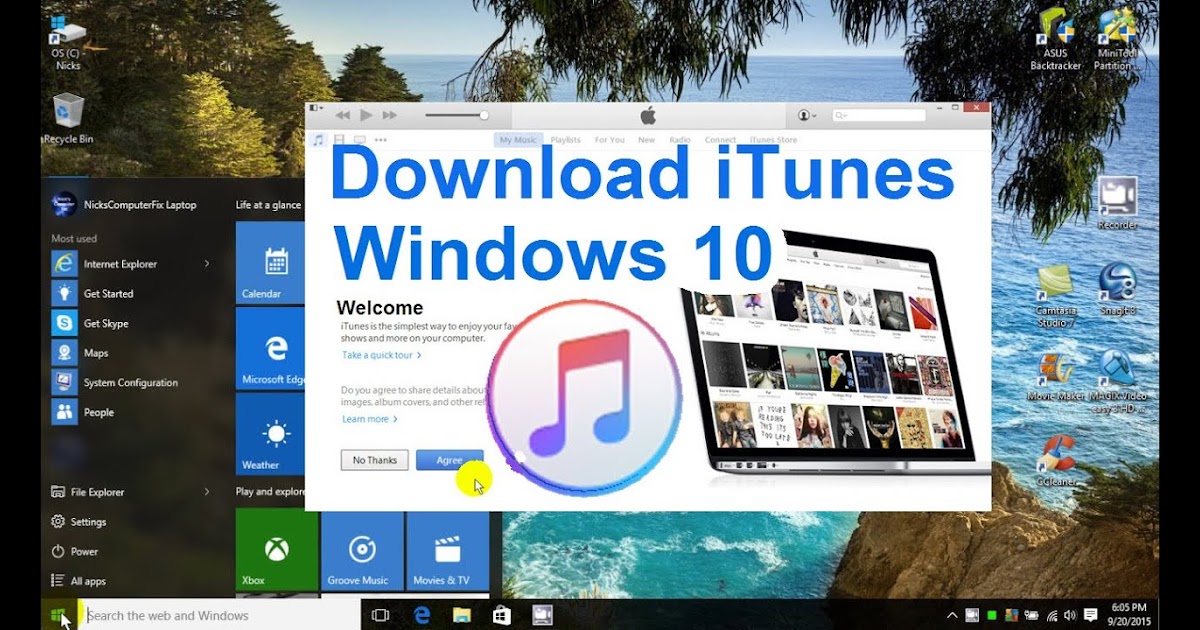This screenshot has height=630, width=1200.
Task: Select the CCleaner desktop icon
Action: (1056, 460)
